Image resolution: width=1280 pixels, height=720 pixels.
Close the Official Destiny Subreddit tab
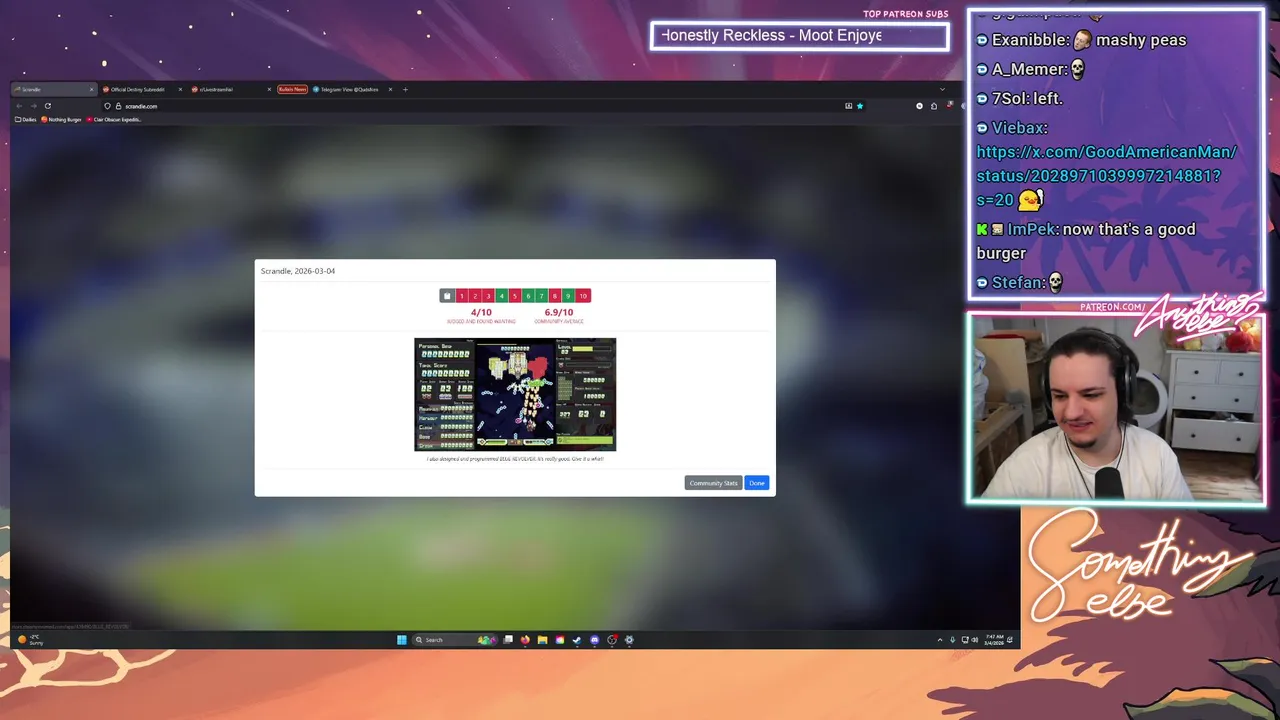(180, 89)
